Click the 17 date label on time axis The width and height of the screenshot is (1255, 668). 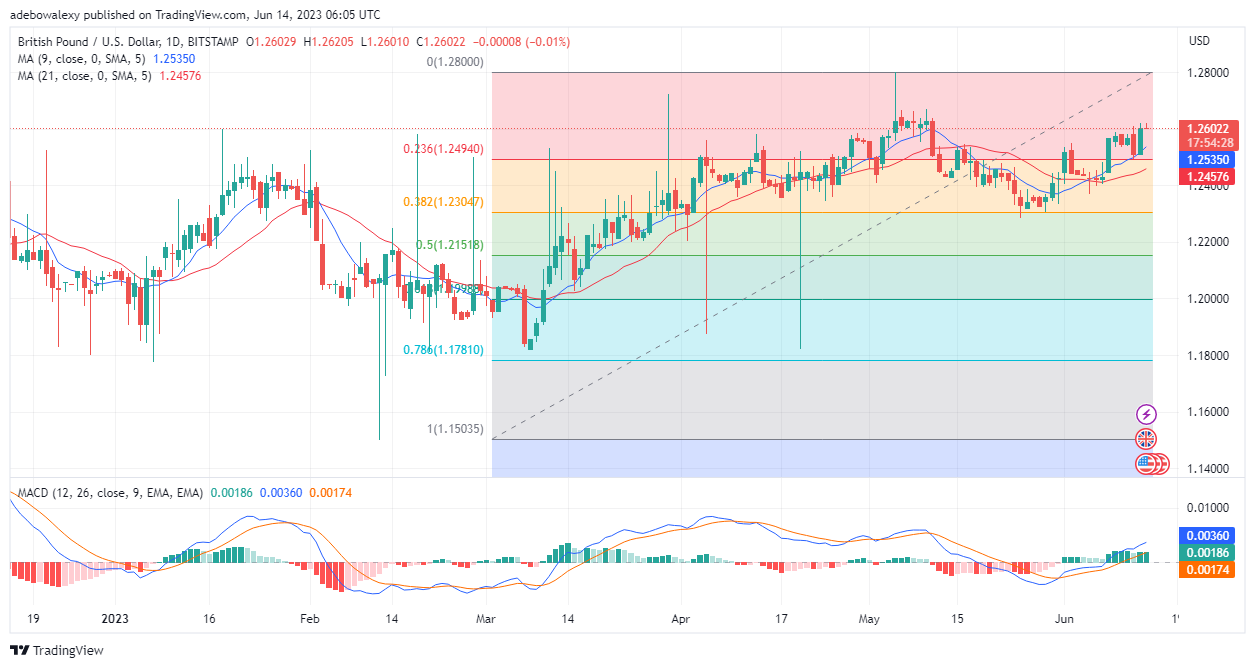(x=783, y=618)
